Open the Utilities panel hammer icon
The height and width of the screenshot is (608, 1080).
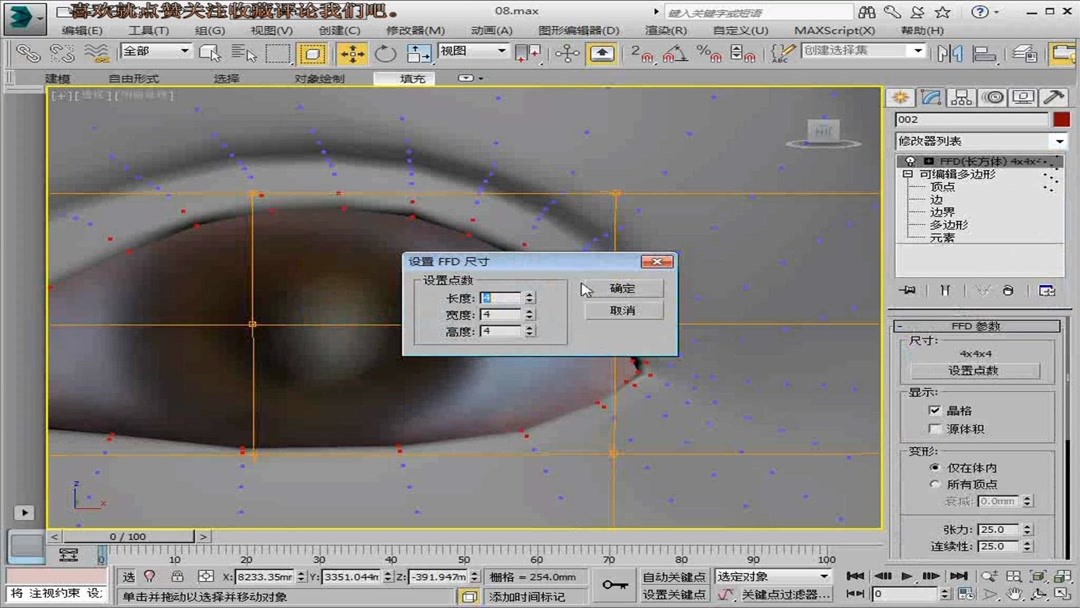(x=1054, y=97)
